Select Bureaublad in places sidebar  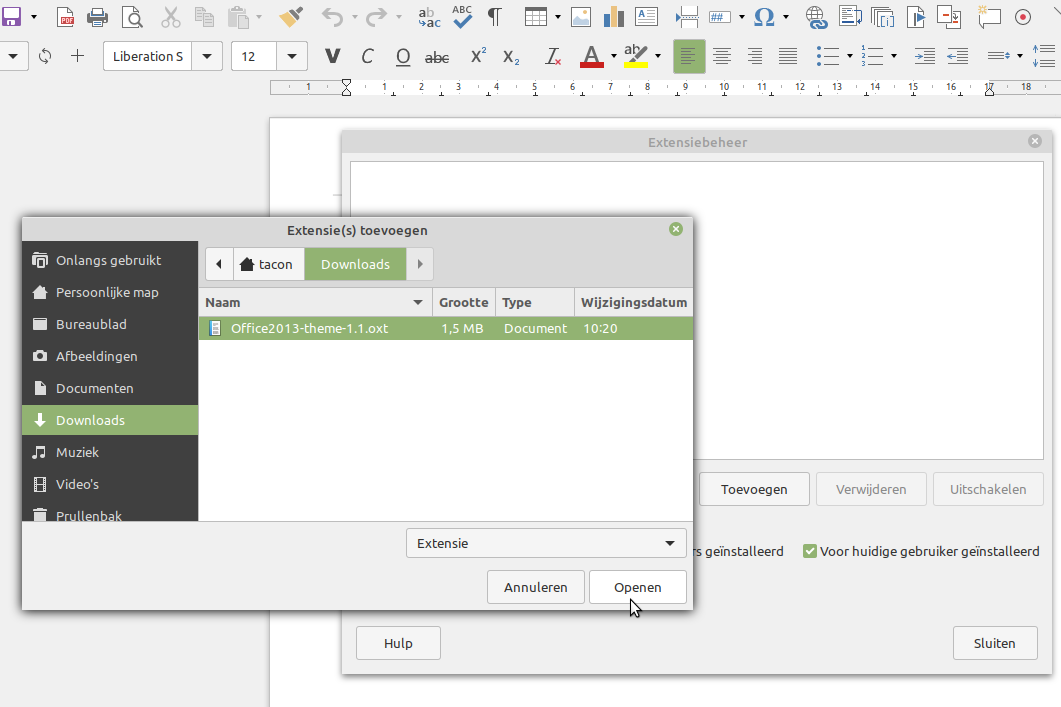click(91, 324)
